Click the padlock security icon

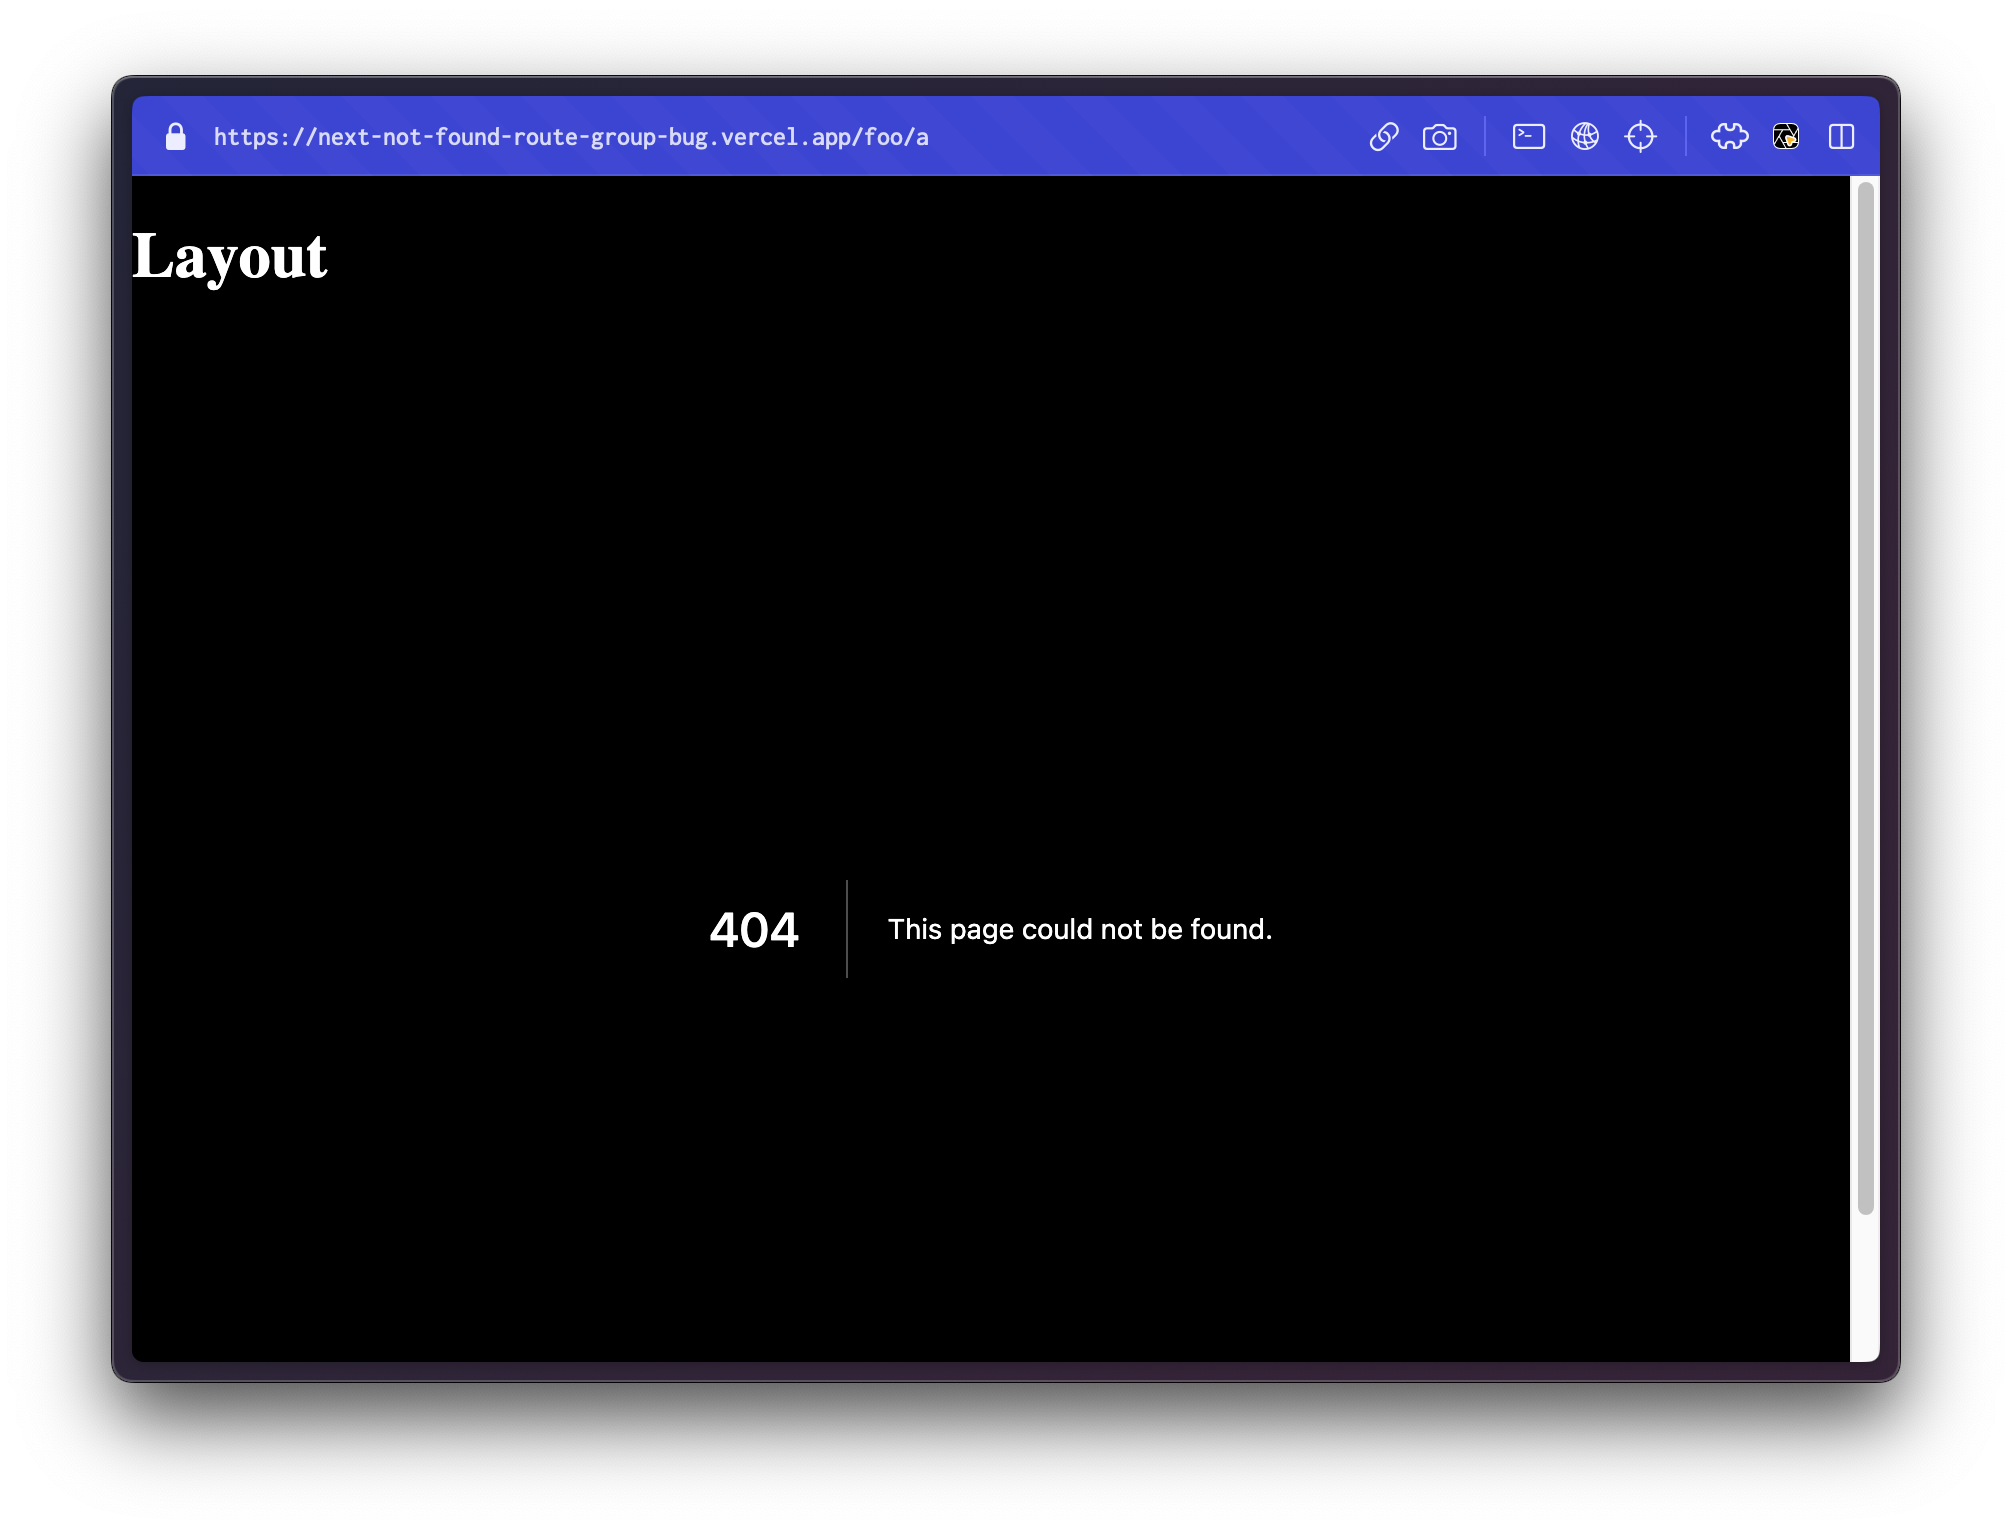176,136
